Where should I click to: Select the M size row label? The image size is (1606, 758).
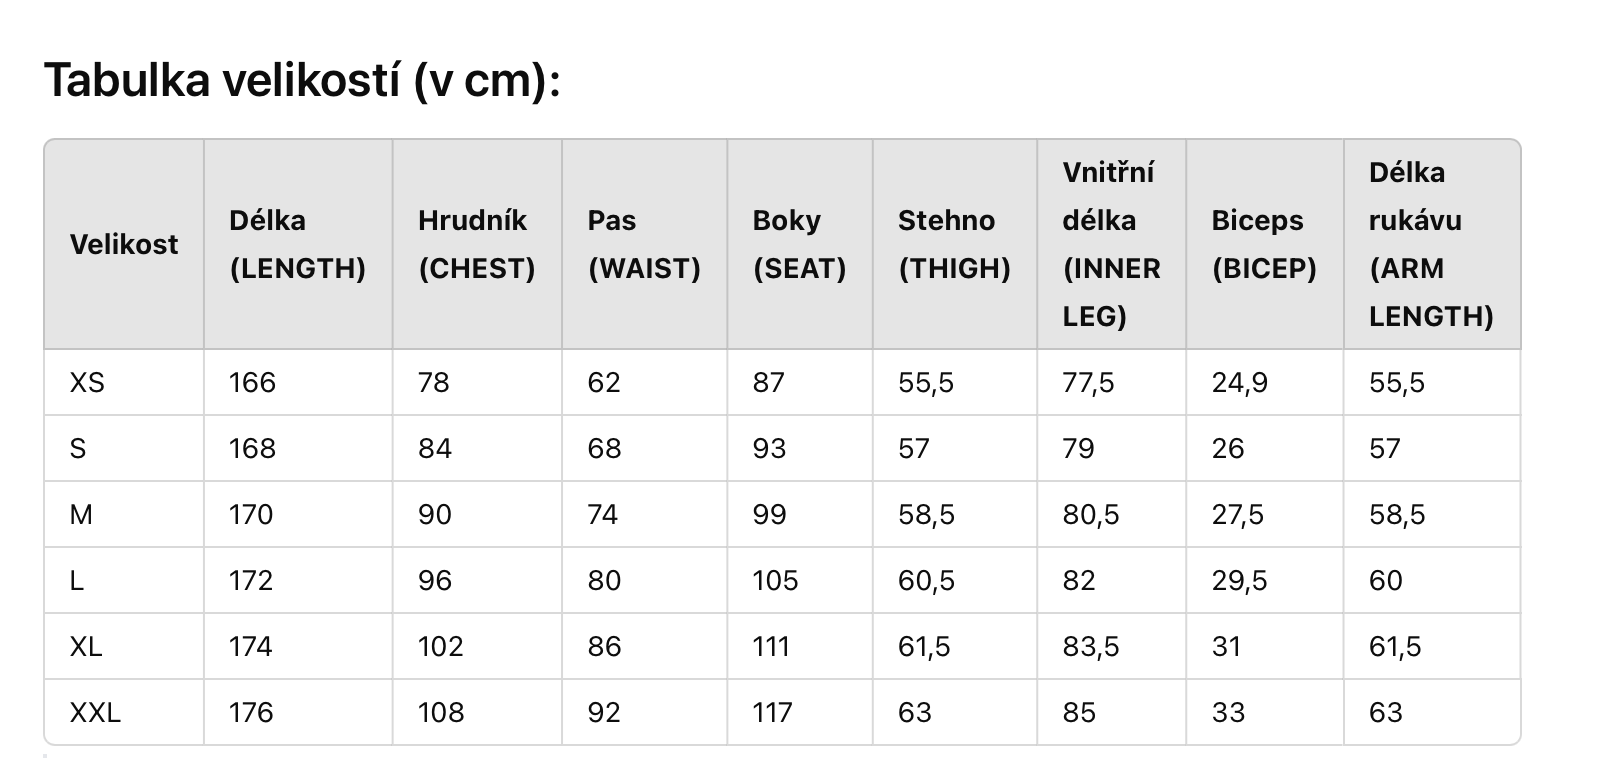81,514
